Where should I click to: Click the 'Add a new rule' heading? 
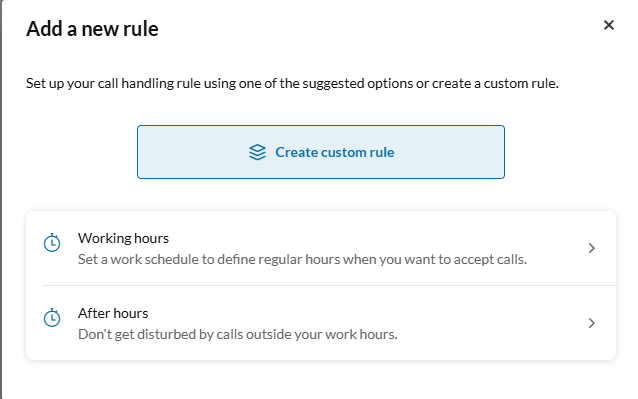coord(92,29)
